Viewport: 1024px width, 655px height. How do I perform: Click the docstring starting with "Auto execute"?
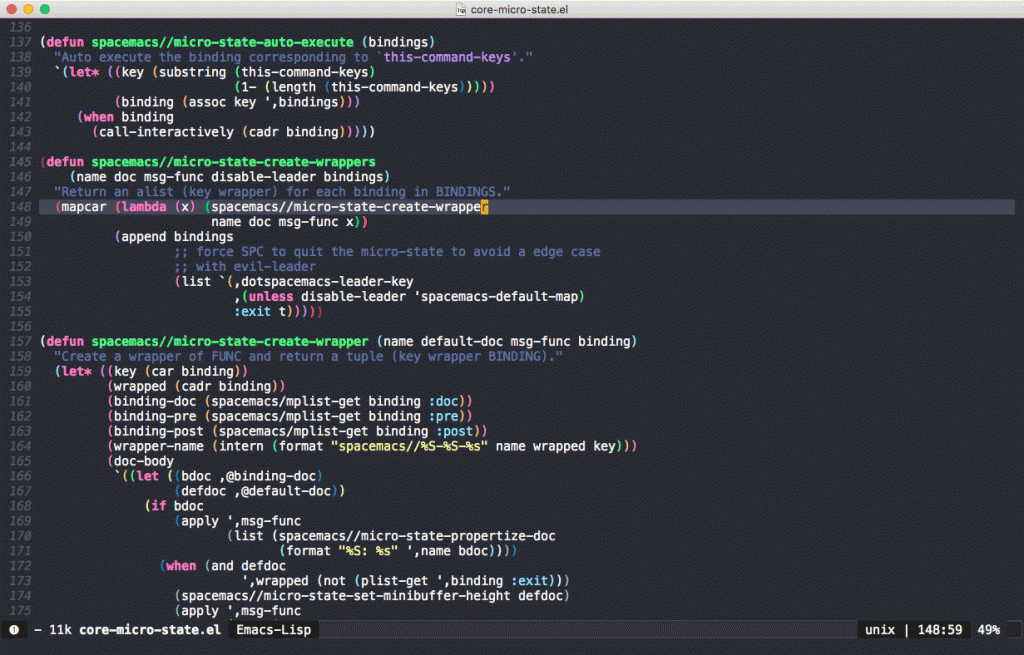(110, 57)
